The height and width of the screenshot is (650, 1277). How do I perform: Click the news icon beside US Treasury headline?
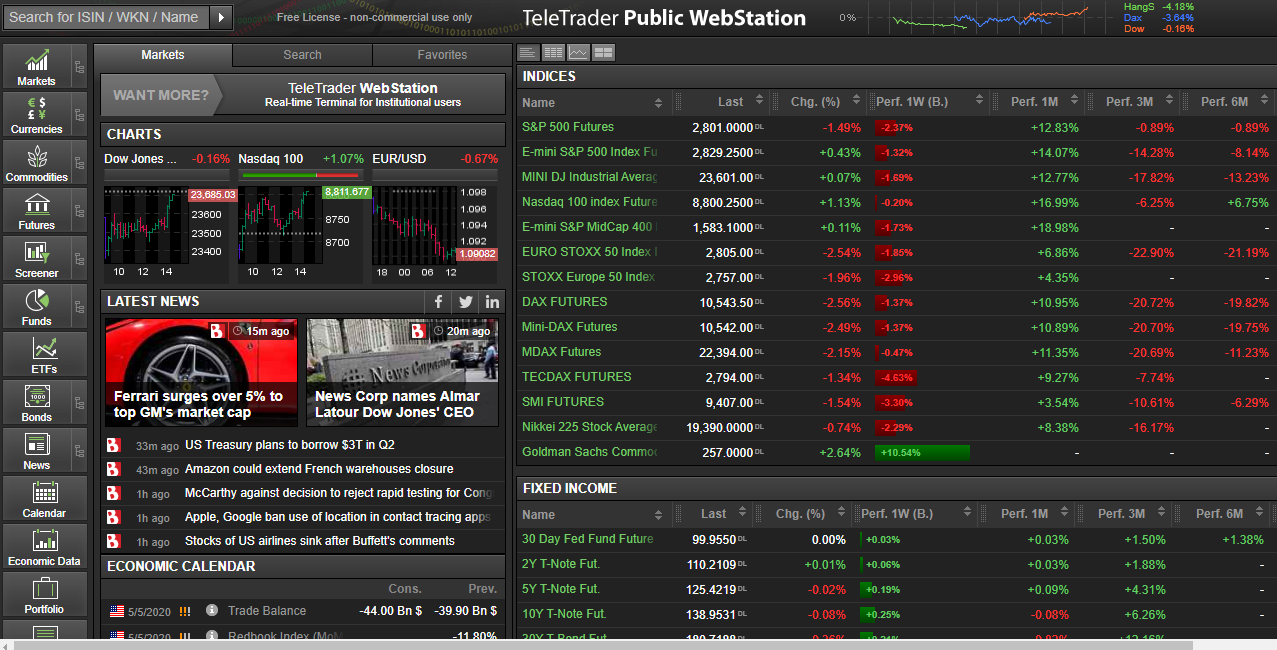tap(114, 445)
